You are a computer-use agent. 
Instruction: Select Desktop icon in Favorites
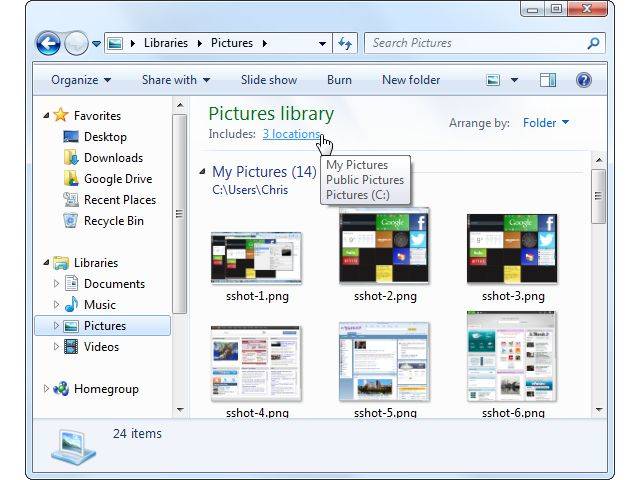pos(71,137)
